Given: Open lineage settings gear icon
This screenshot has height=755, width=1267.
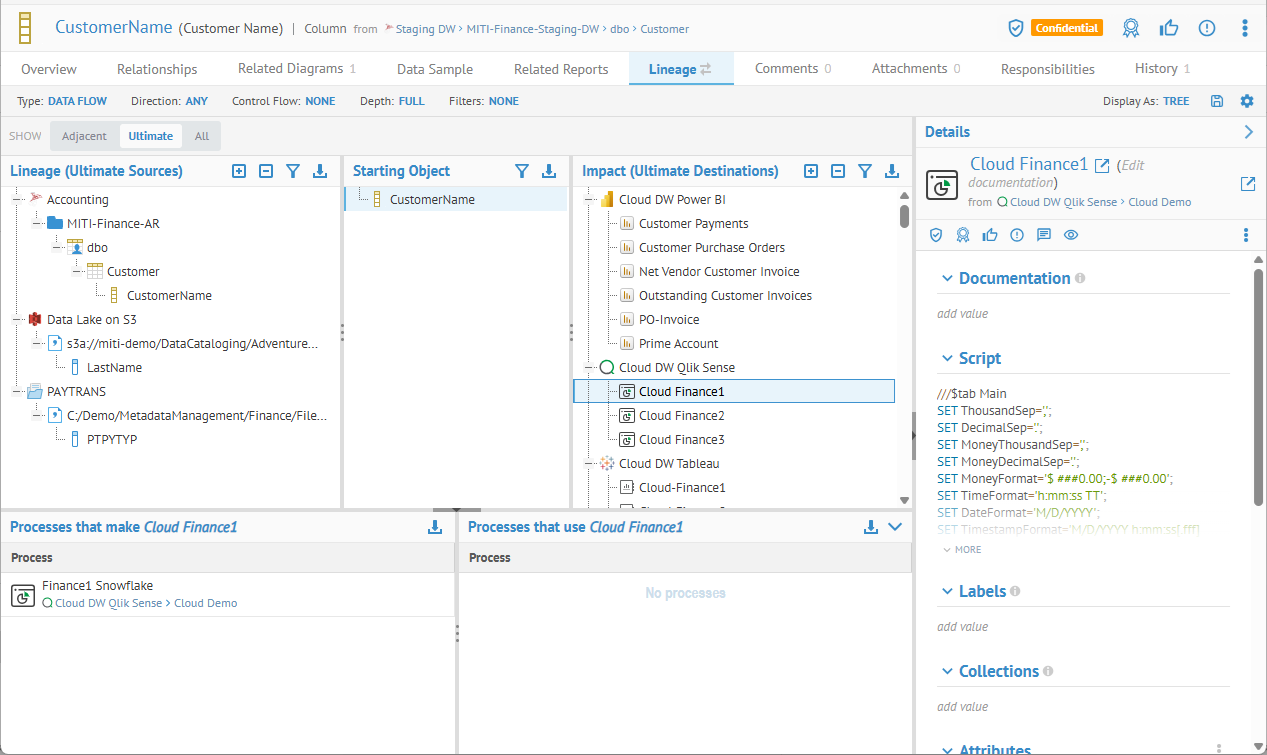Looking at the screenshot, I should point(1246,101).
